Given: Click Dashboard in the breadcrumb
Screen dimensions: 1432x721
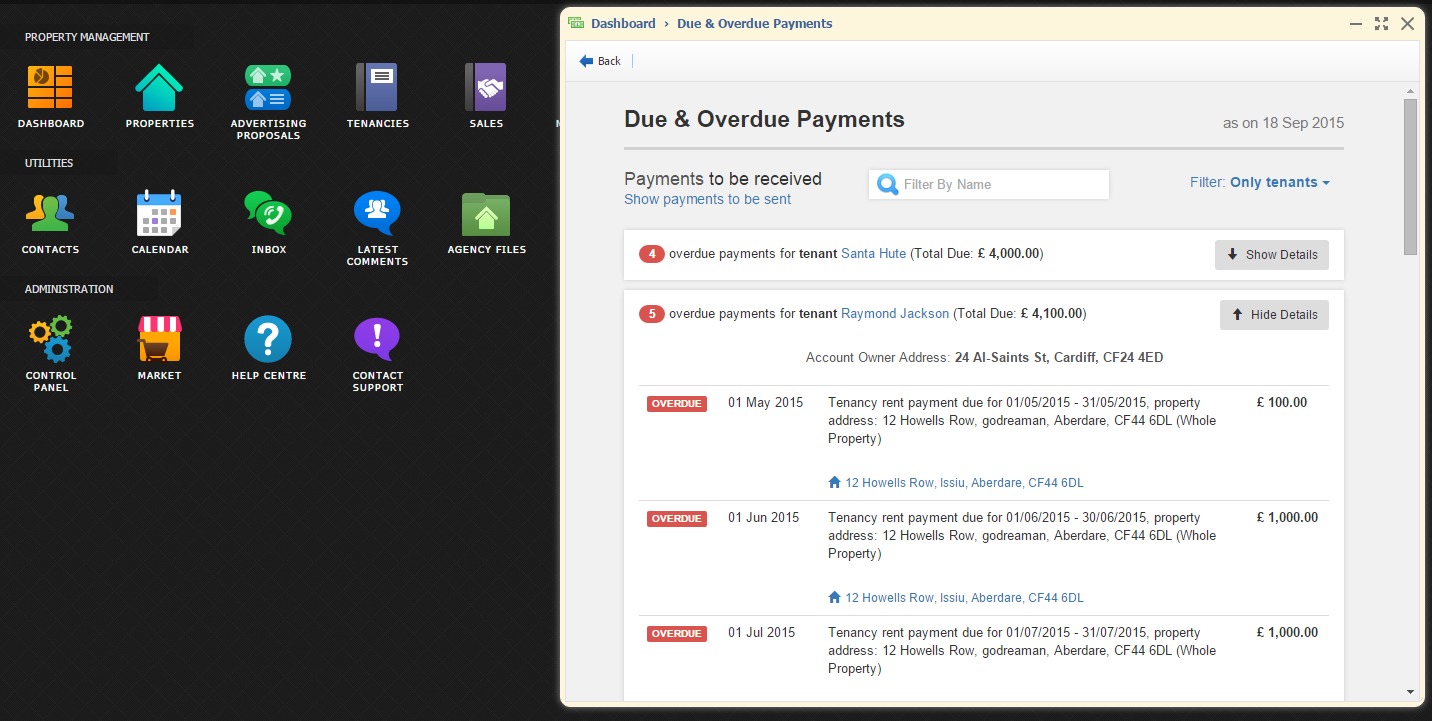Looking at the screenshot, I should [x=622, y=23].
